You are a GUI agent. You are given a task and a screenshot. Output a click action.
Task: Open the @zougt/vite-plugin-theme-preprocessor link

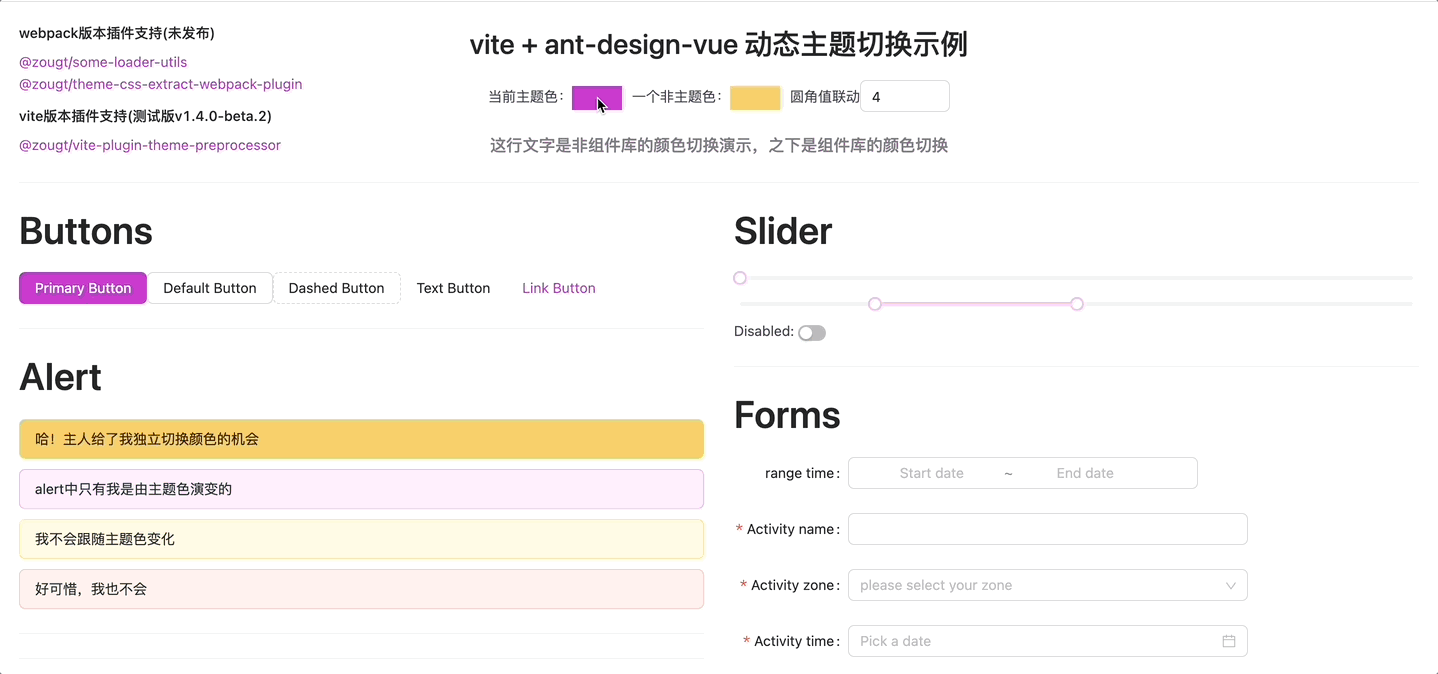(x=150, y=145)
